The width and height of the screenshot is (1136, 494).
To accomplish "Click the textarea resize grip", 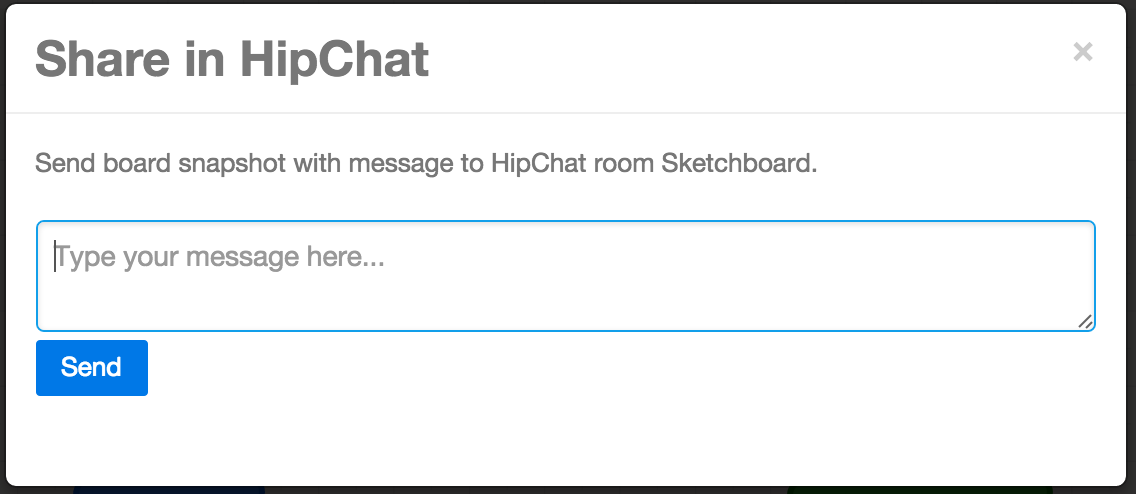I will click(1085, 322).
